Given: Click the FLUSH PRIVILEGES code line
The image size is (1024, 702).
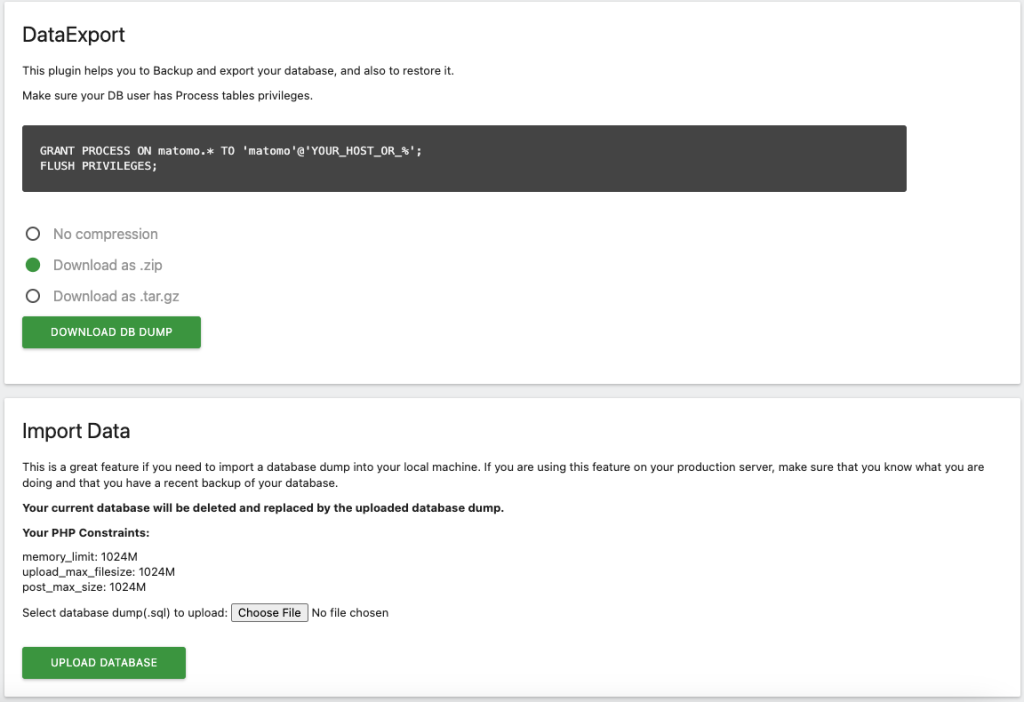Looking at the screenshot, I should 98,166.
